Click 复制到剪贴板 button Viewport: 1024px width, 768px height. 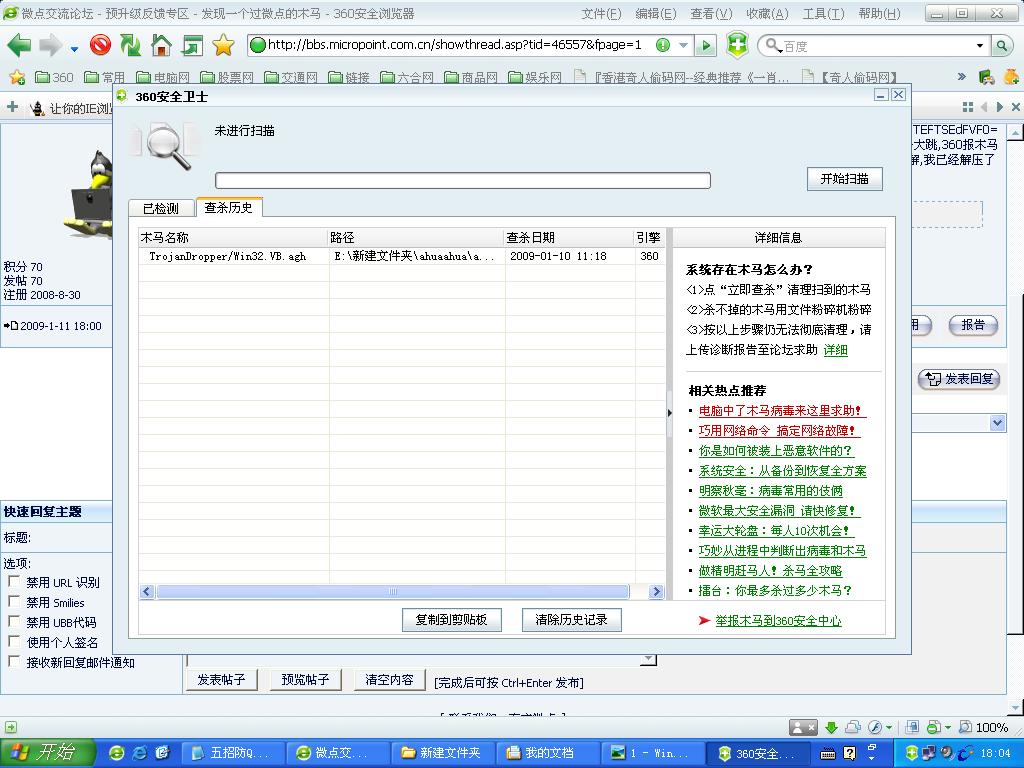[x=451, y=619]
